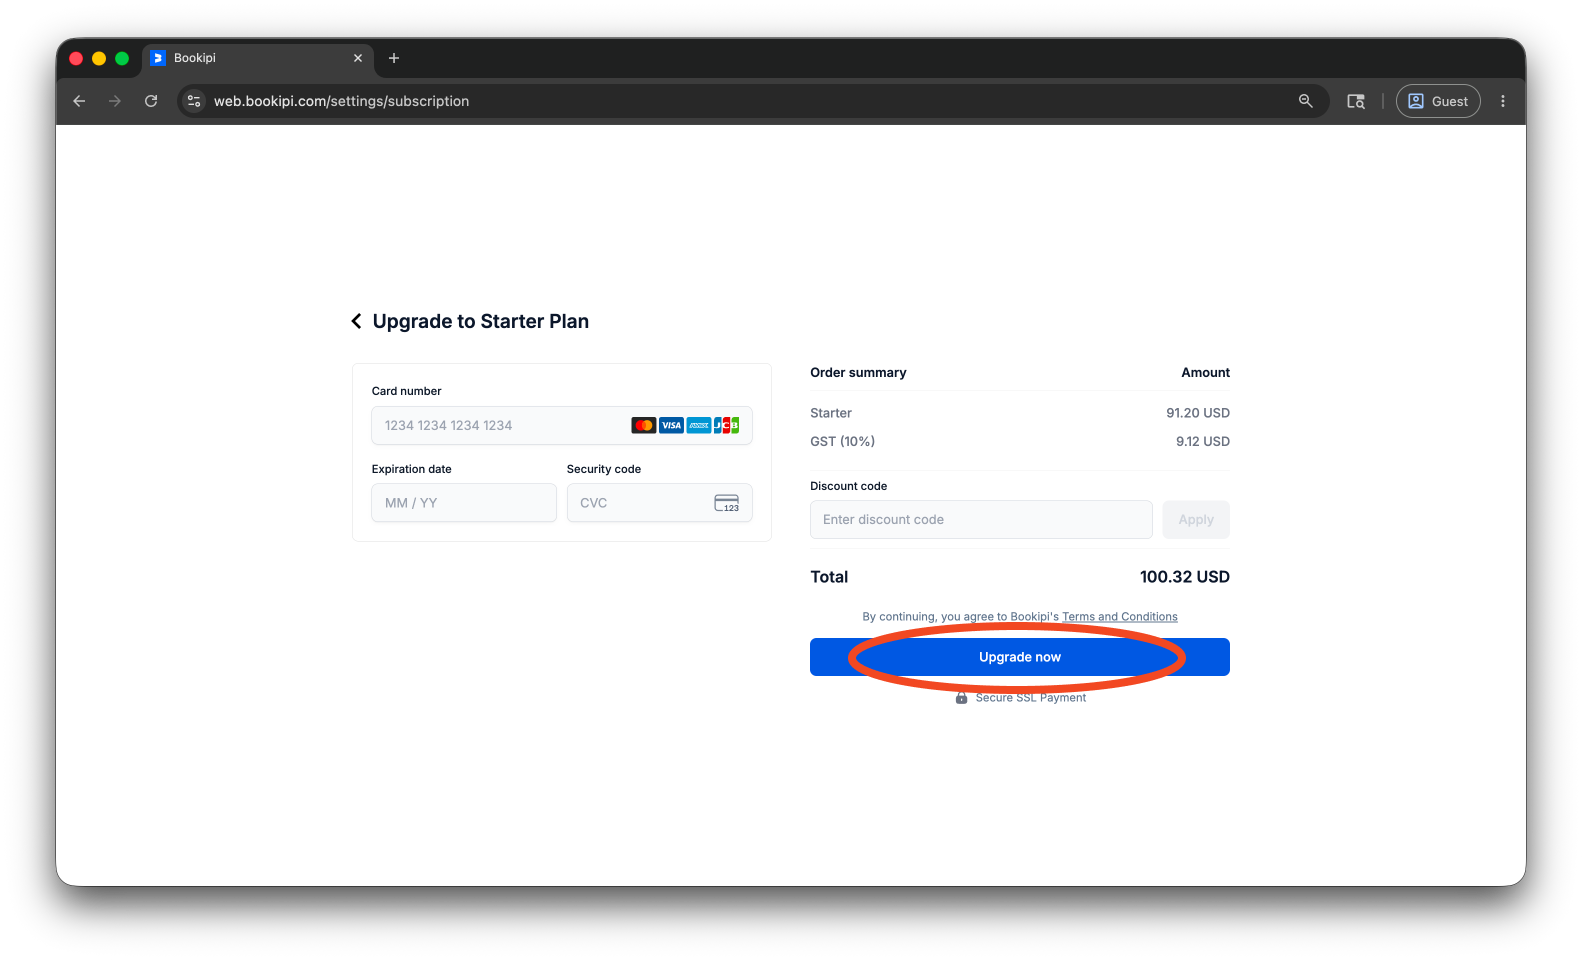Click the Bookipi favicon on the tab
This screenshot has height=960, width=1582.
coord(158,58)
